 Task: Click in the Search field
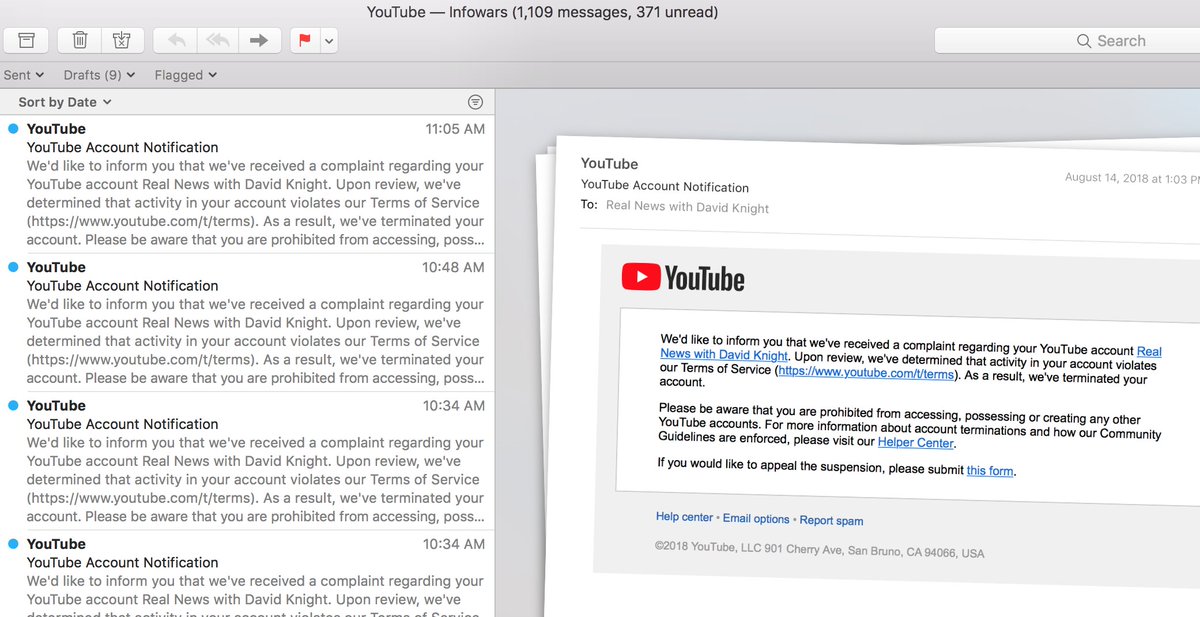1067,40
